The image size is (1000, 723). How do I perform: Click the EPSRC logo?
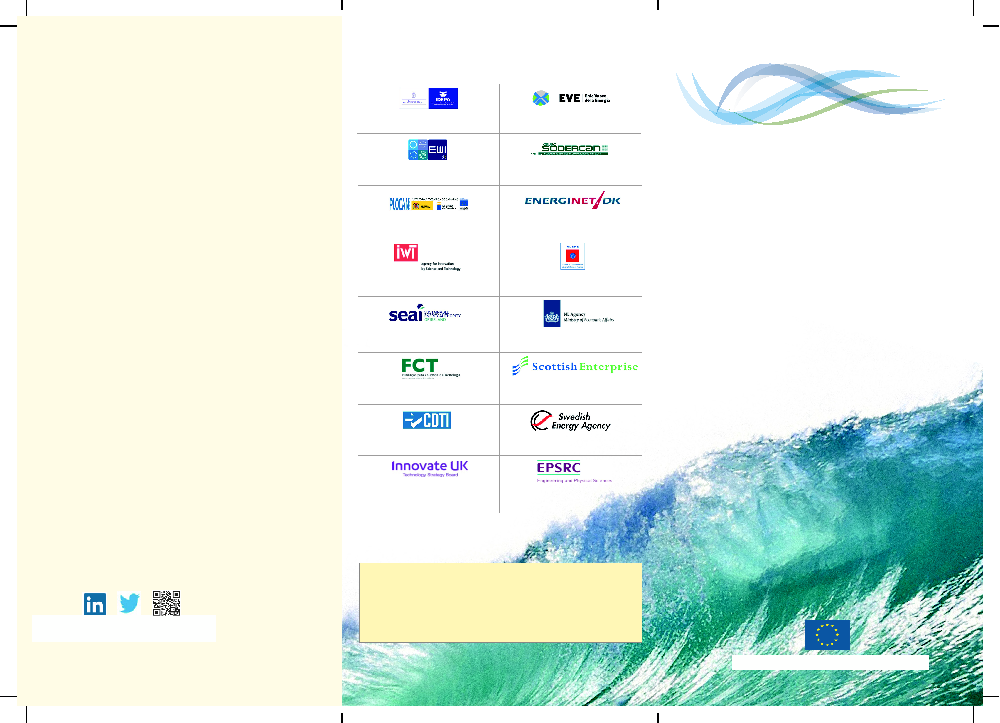tap(574, 472)
